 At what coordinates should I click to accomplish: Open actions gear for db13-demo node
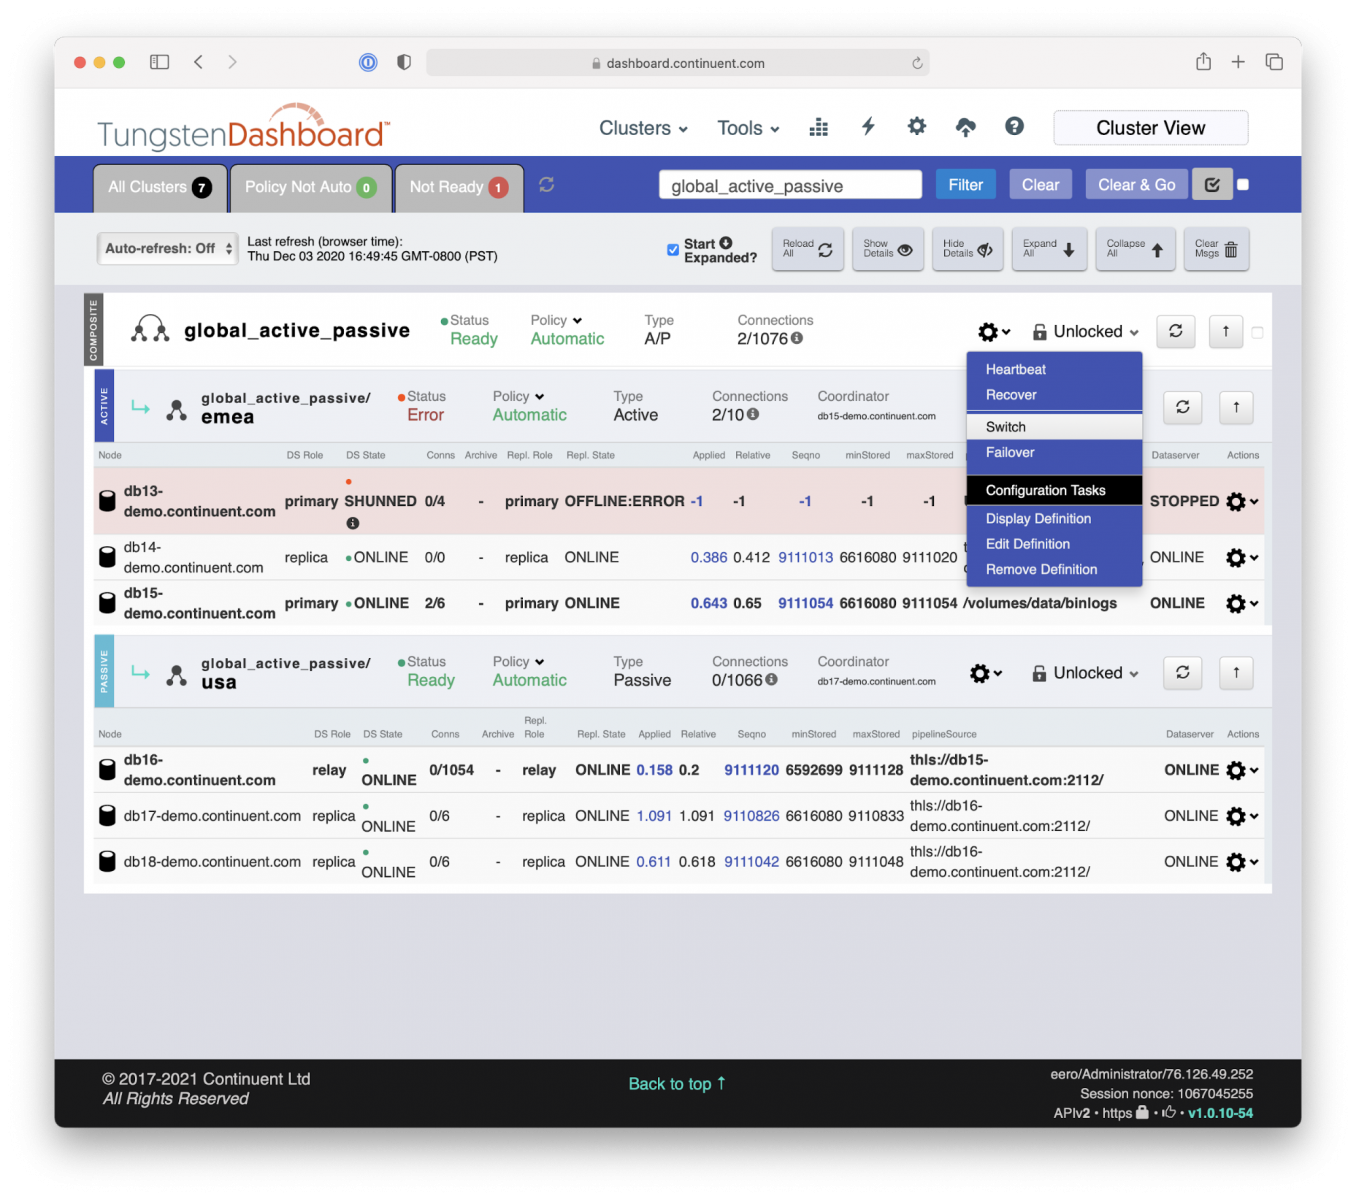click(1241, 502)
